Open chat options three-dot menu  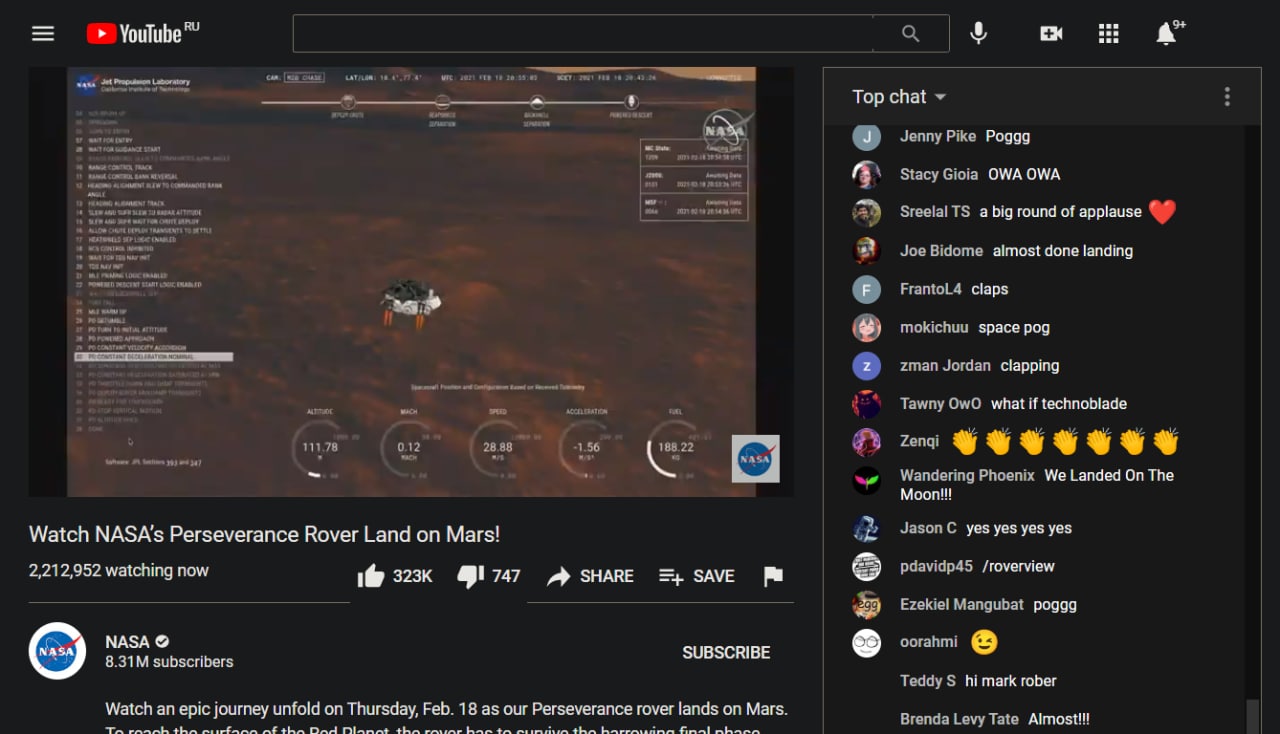tap(1227, 97)
